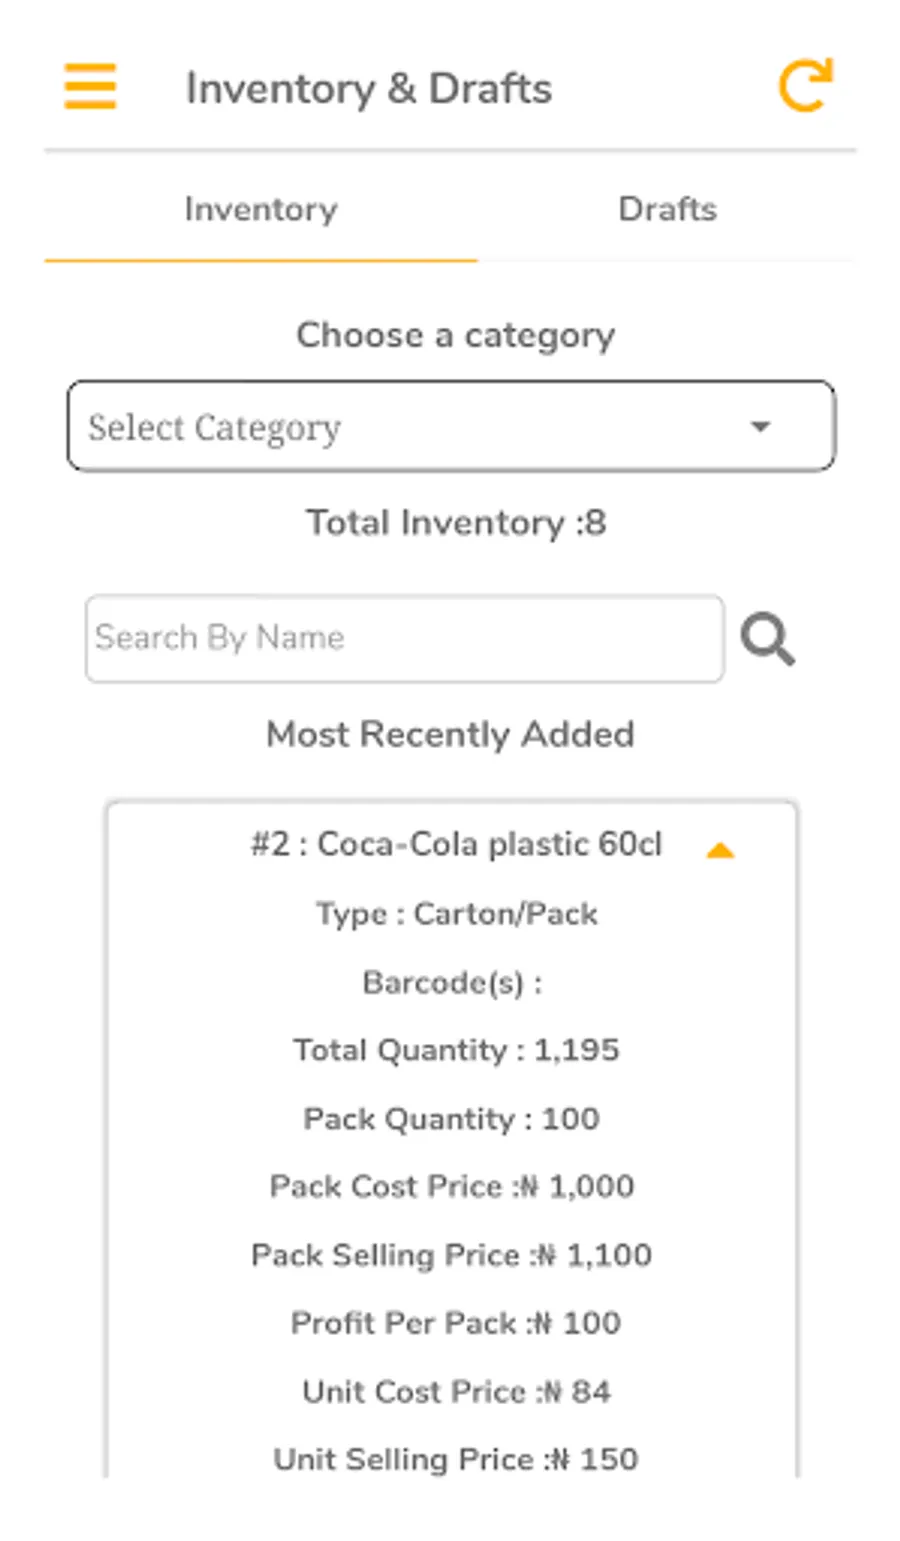Viewport: 900px width, 1541px height.
Task: Click the orange refresh icon
Action: (805, 86)
